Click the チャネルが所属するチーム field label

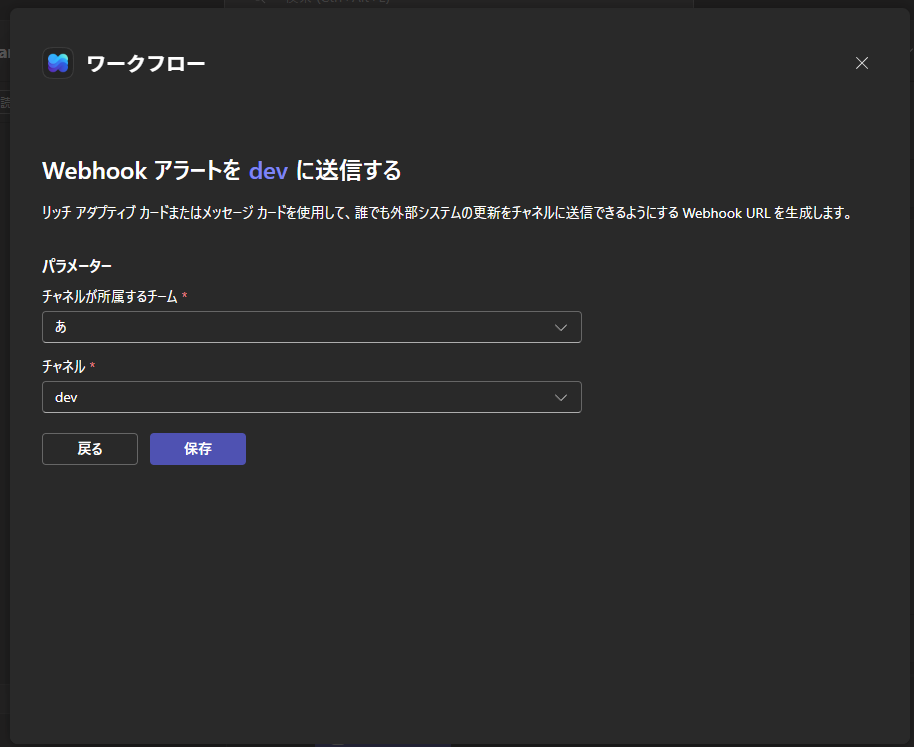coord(110,297)
